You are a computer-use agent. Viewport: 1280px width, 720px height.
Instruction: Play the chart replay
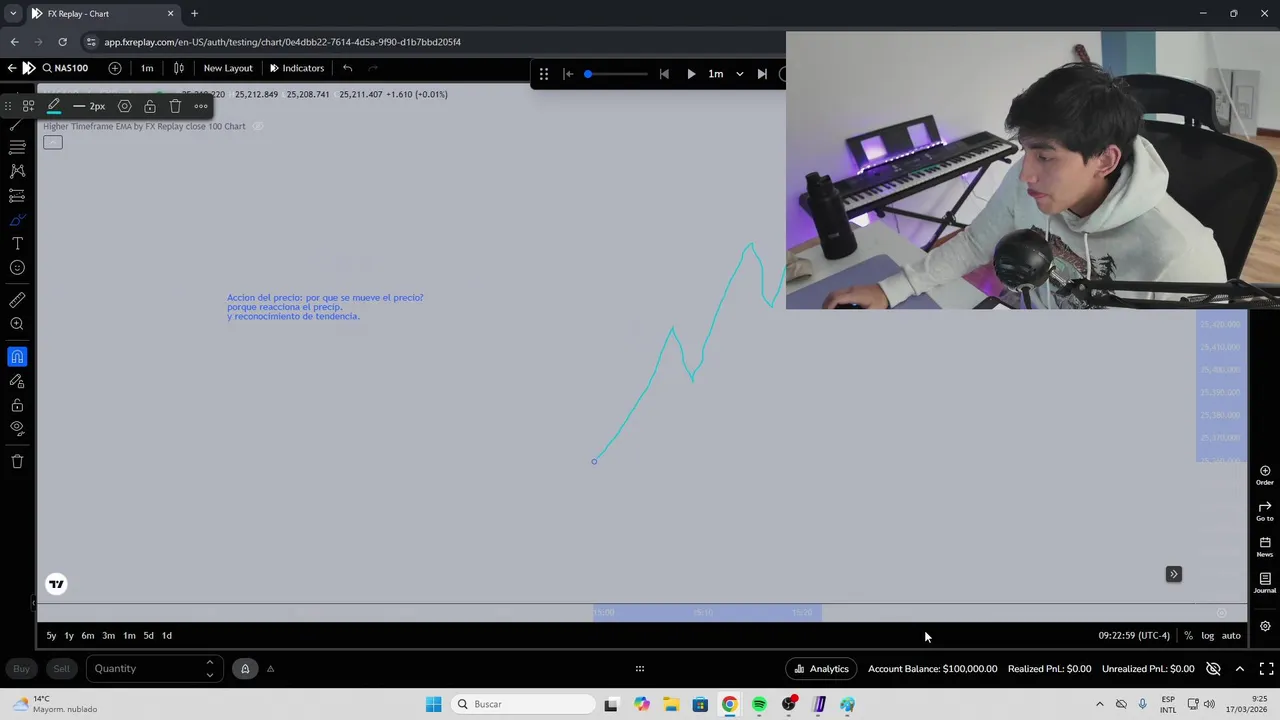click(691, 74)
